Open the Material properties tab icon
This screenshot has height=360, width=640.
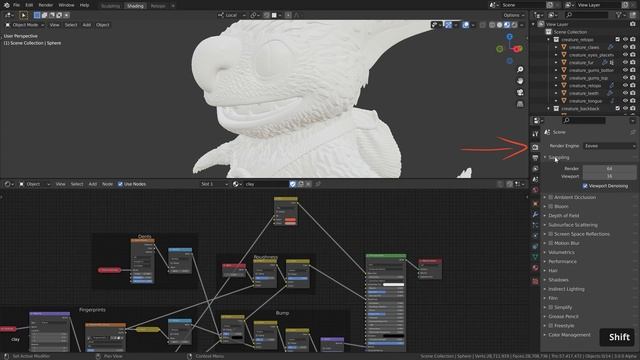(535, 268)
